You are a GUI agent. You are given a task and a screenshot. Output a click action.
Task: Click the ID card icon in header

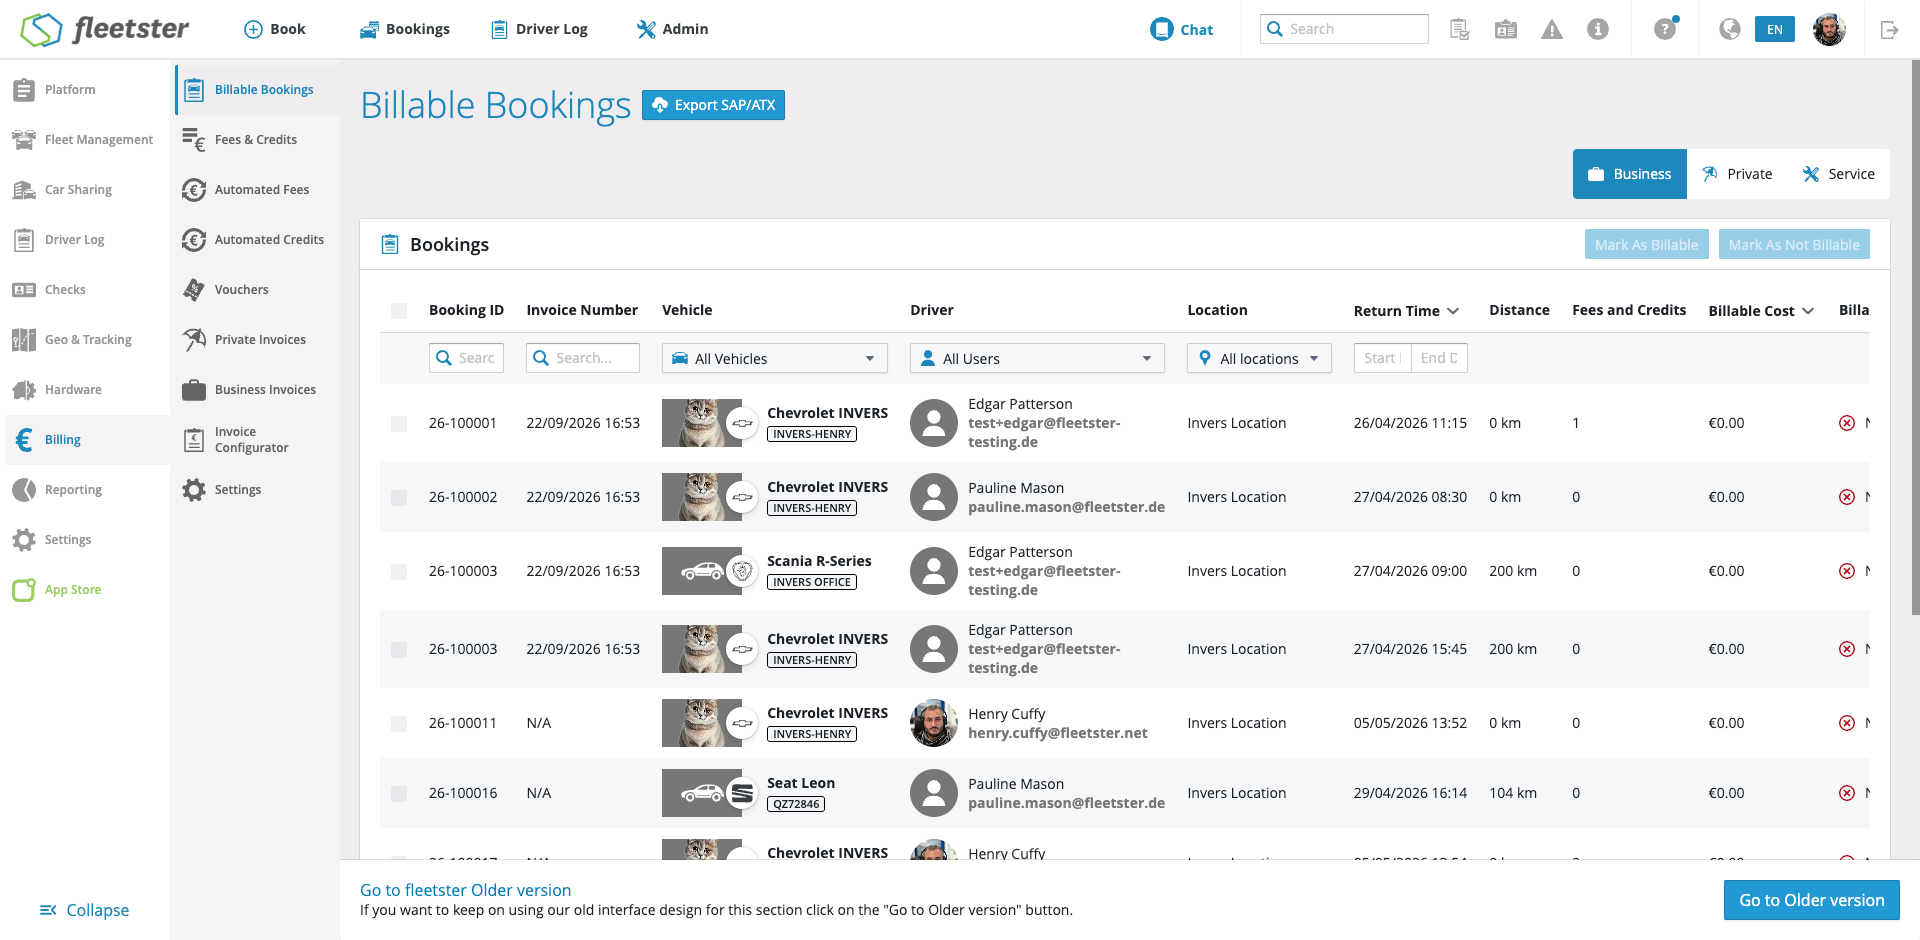click(1506, 29)
